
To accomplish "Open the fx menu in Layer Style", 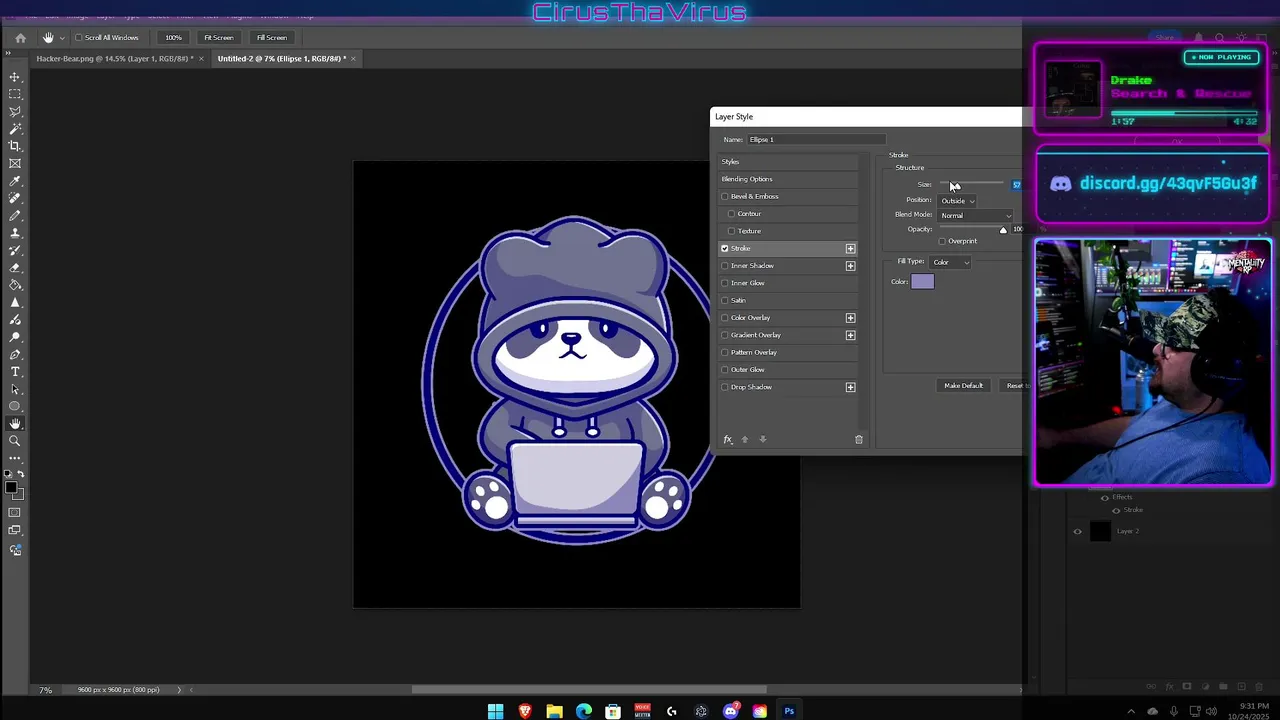I will point(728,439).
